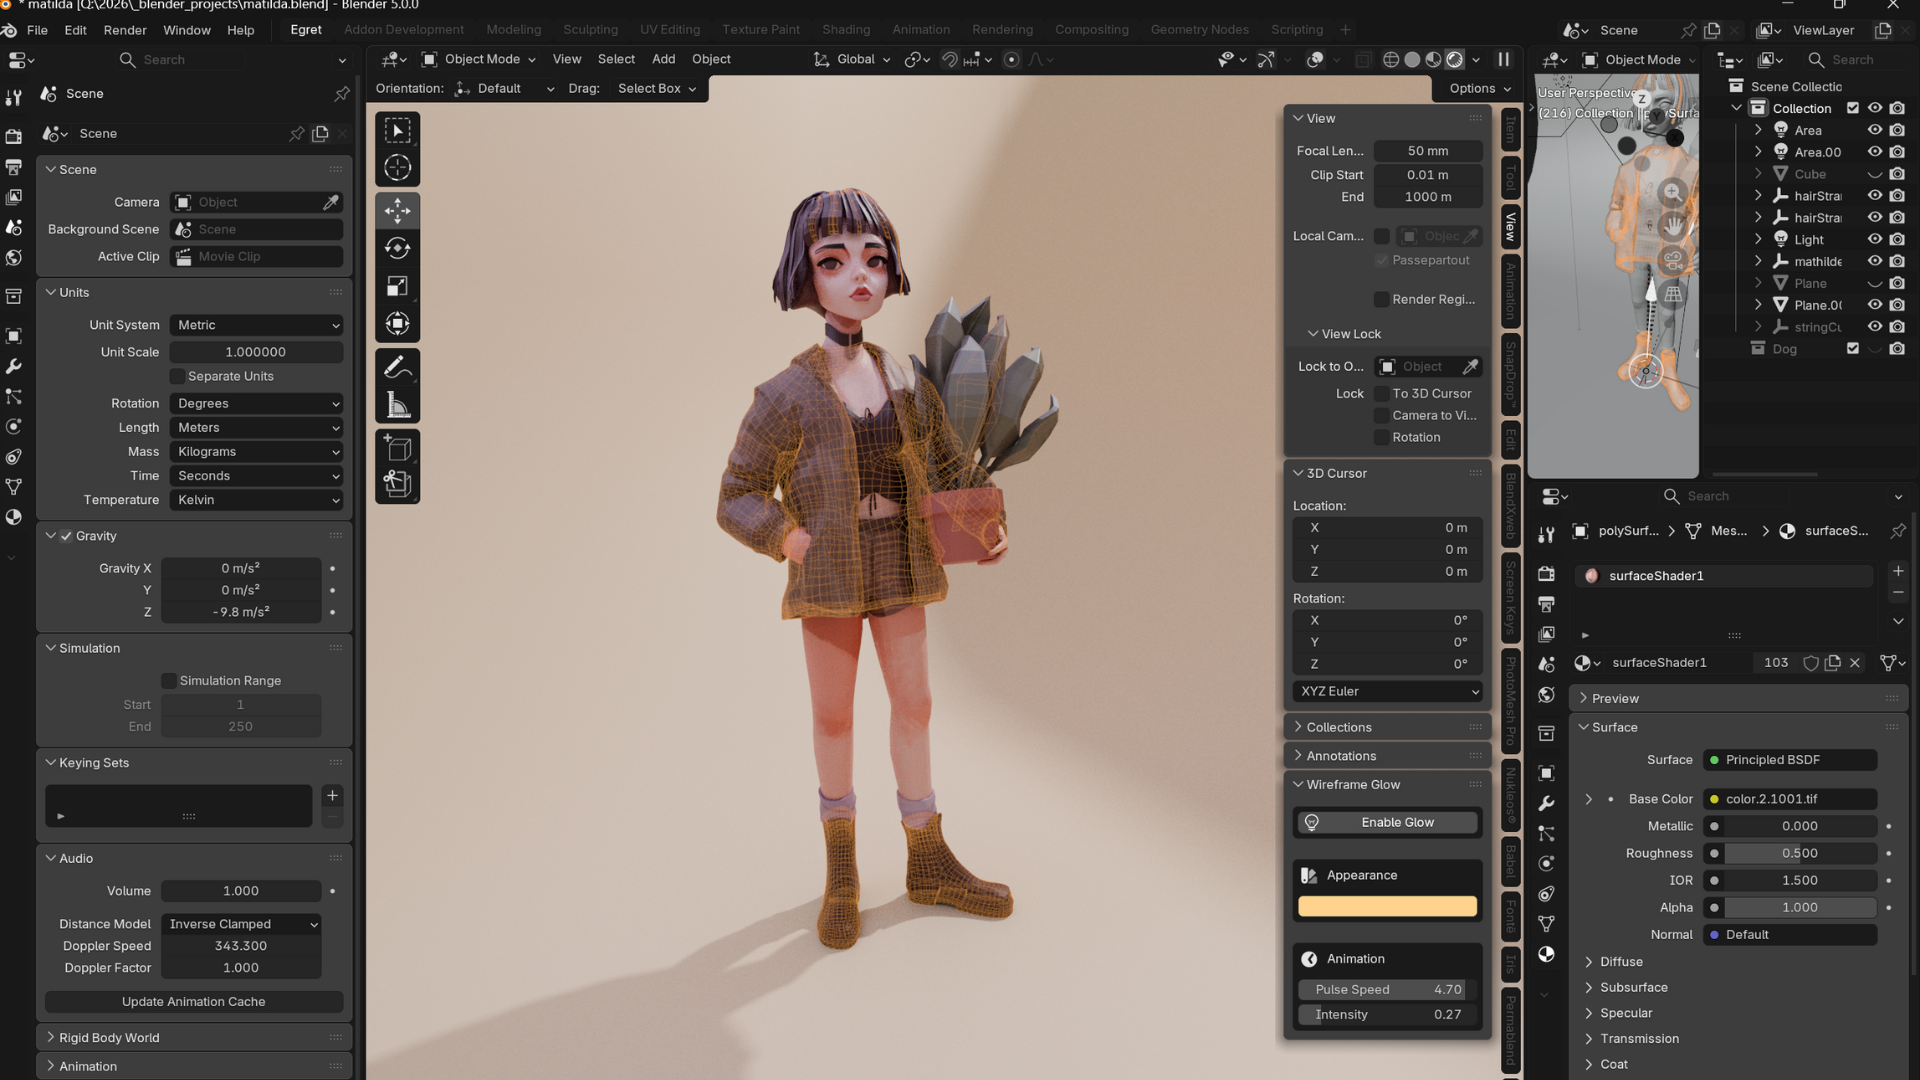Select the Add Cube tool
This screenshot has height=1080, width=1920.
pyautogui.click(x=397, y=448)
